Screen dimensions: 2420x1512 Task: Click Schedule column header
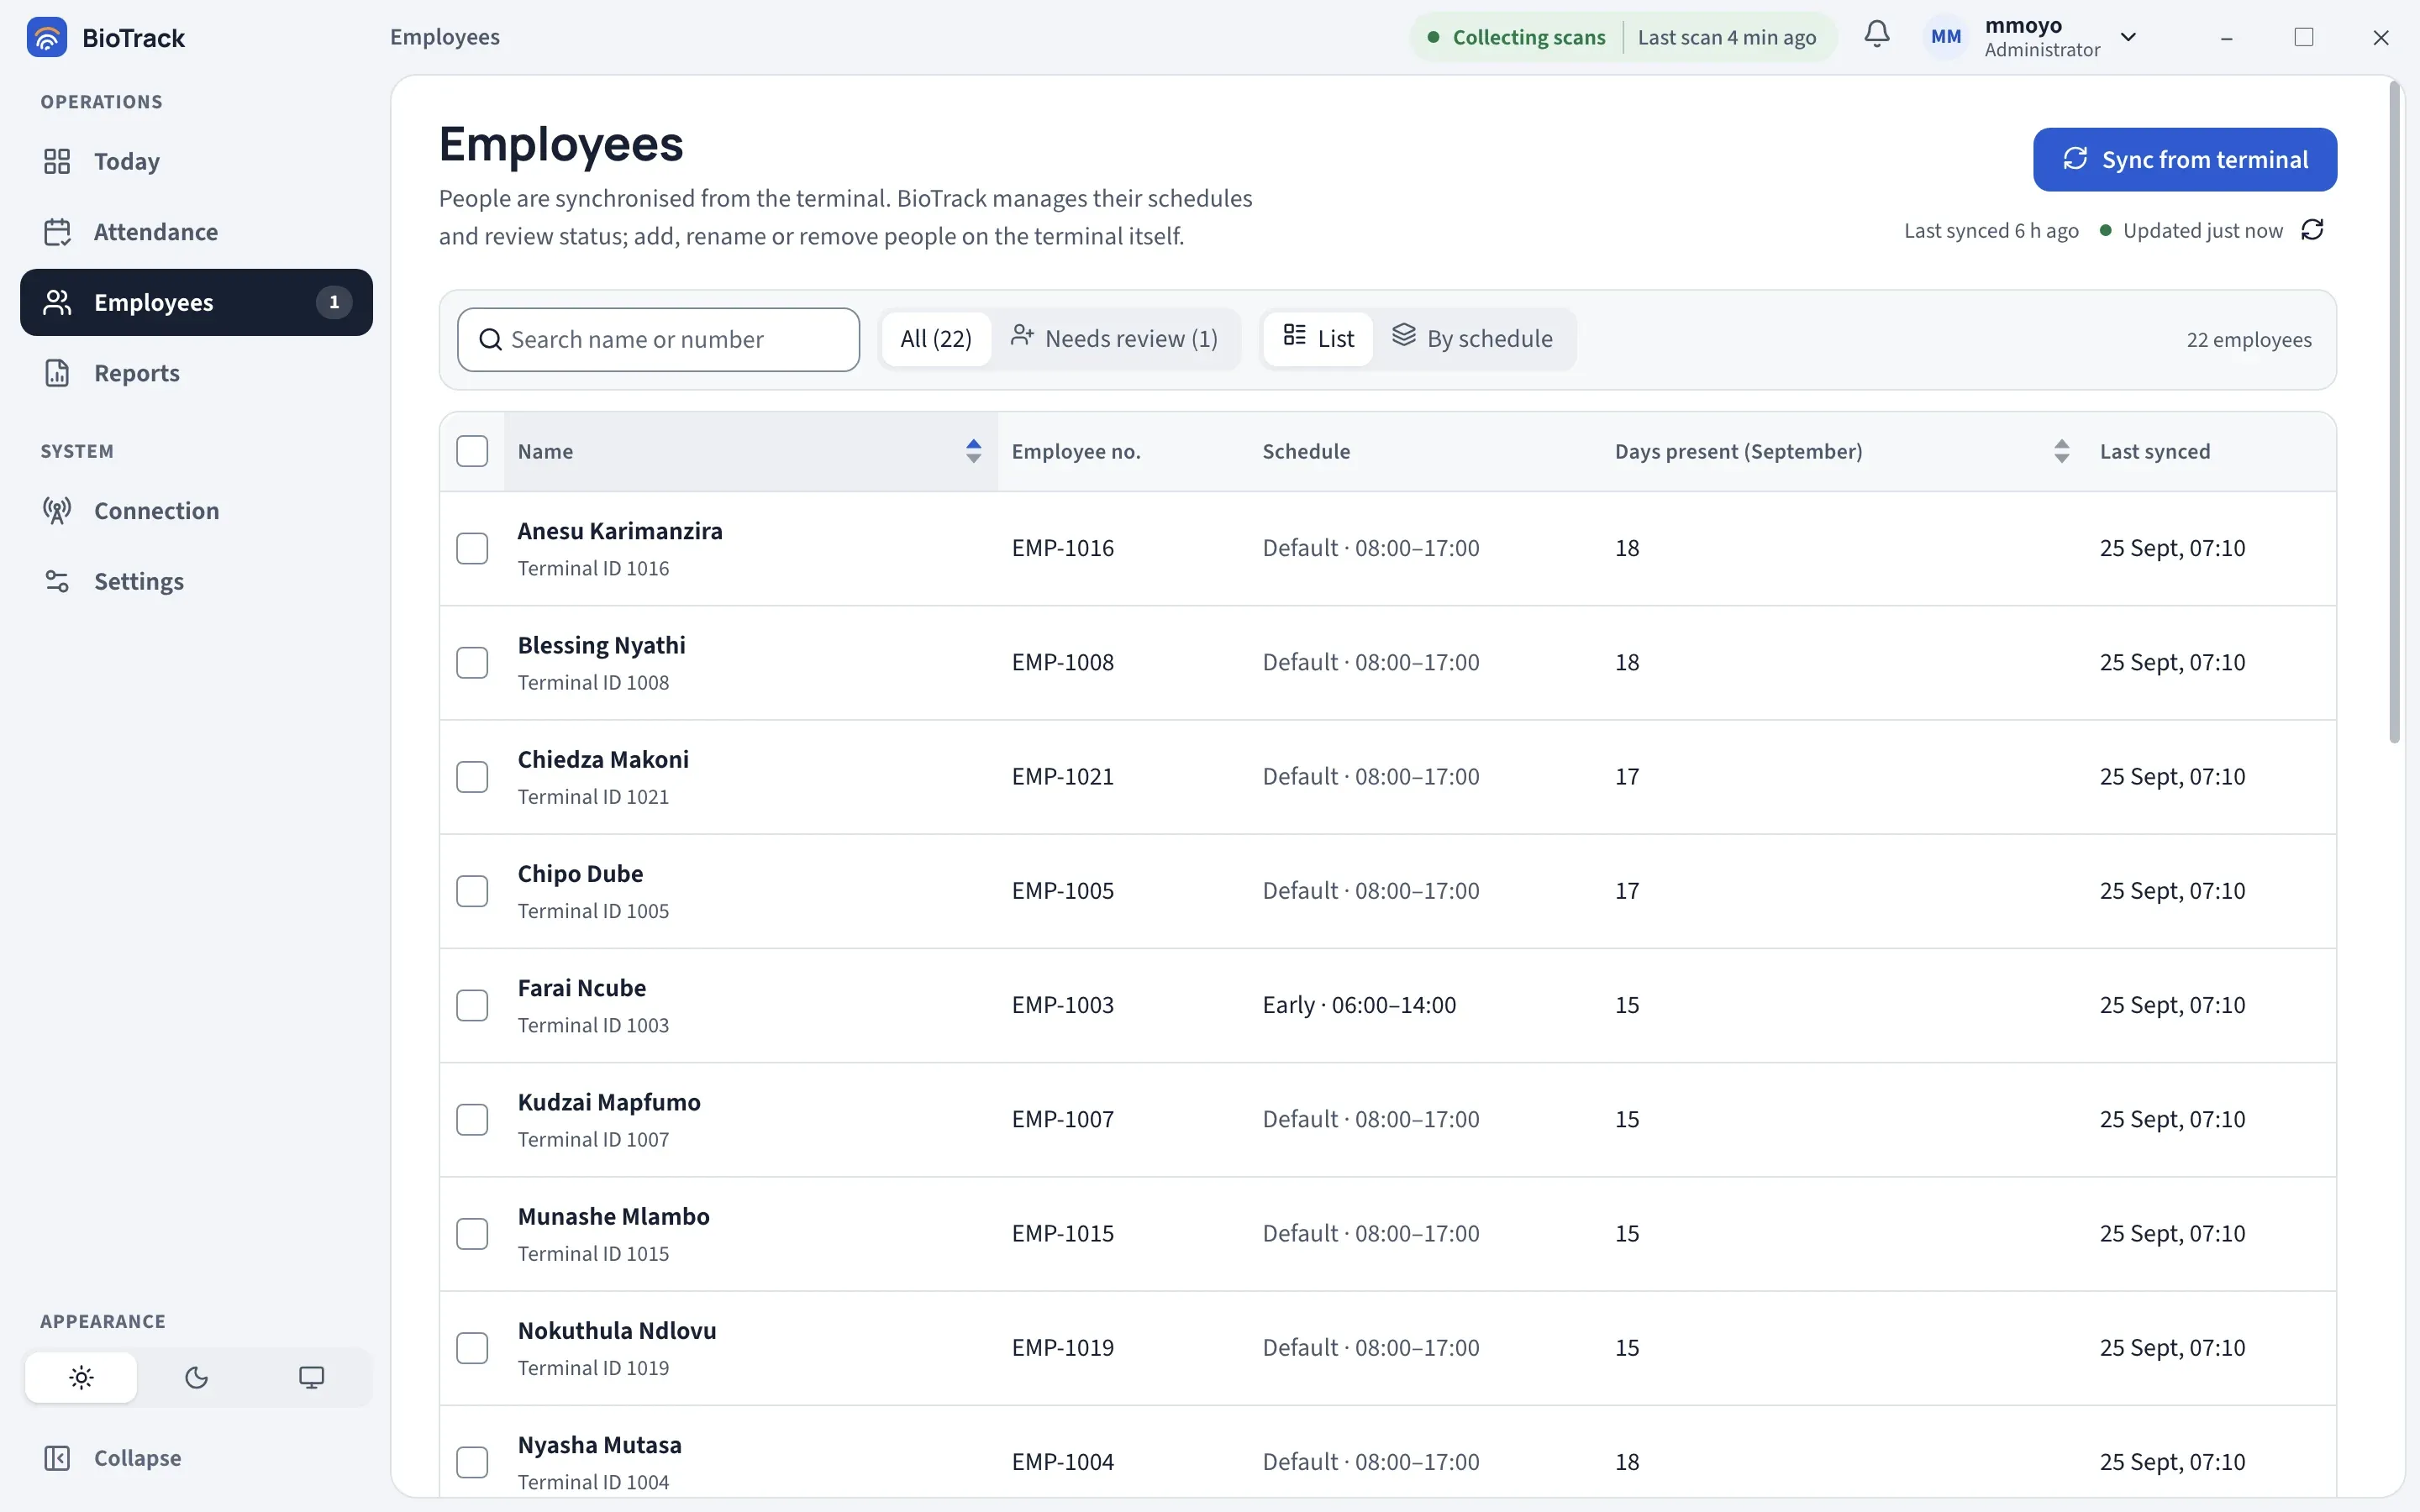point(1306,451)
